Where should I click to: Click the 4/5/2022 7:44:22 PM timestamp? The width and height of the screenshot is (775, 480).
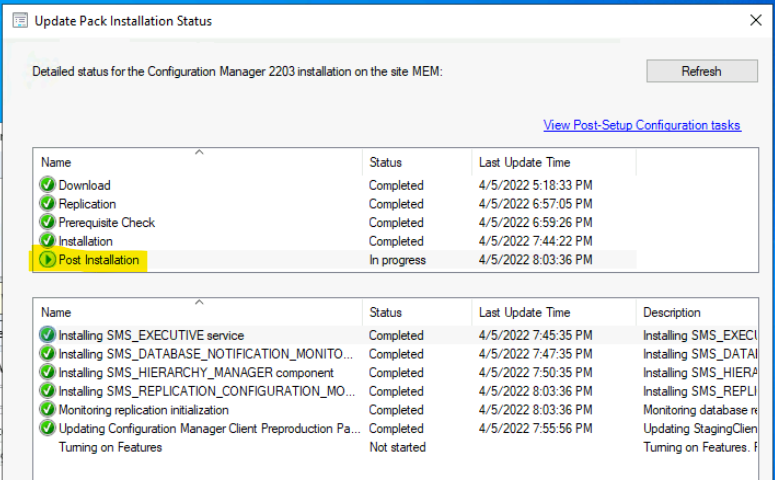click(x=535, y=241)
